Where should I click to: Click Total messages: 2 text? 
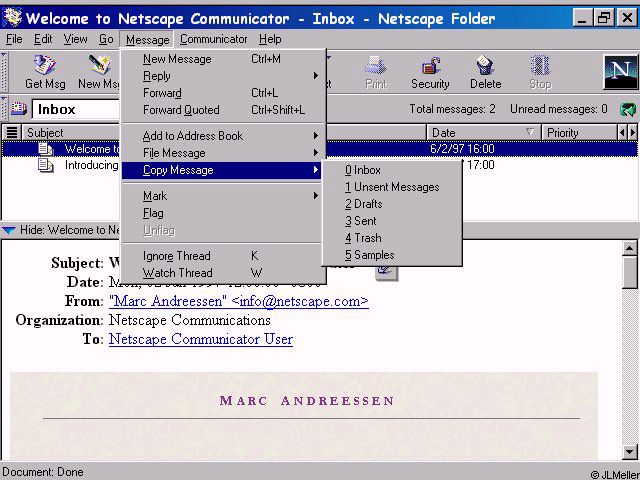tap(452, 109)
